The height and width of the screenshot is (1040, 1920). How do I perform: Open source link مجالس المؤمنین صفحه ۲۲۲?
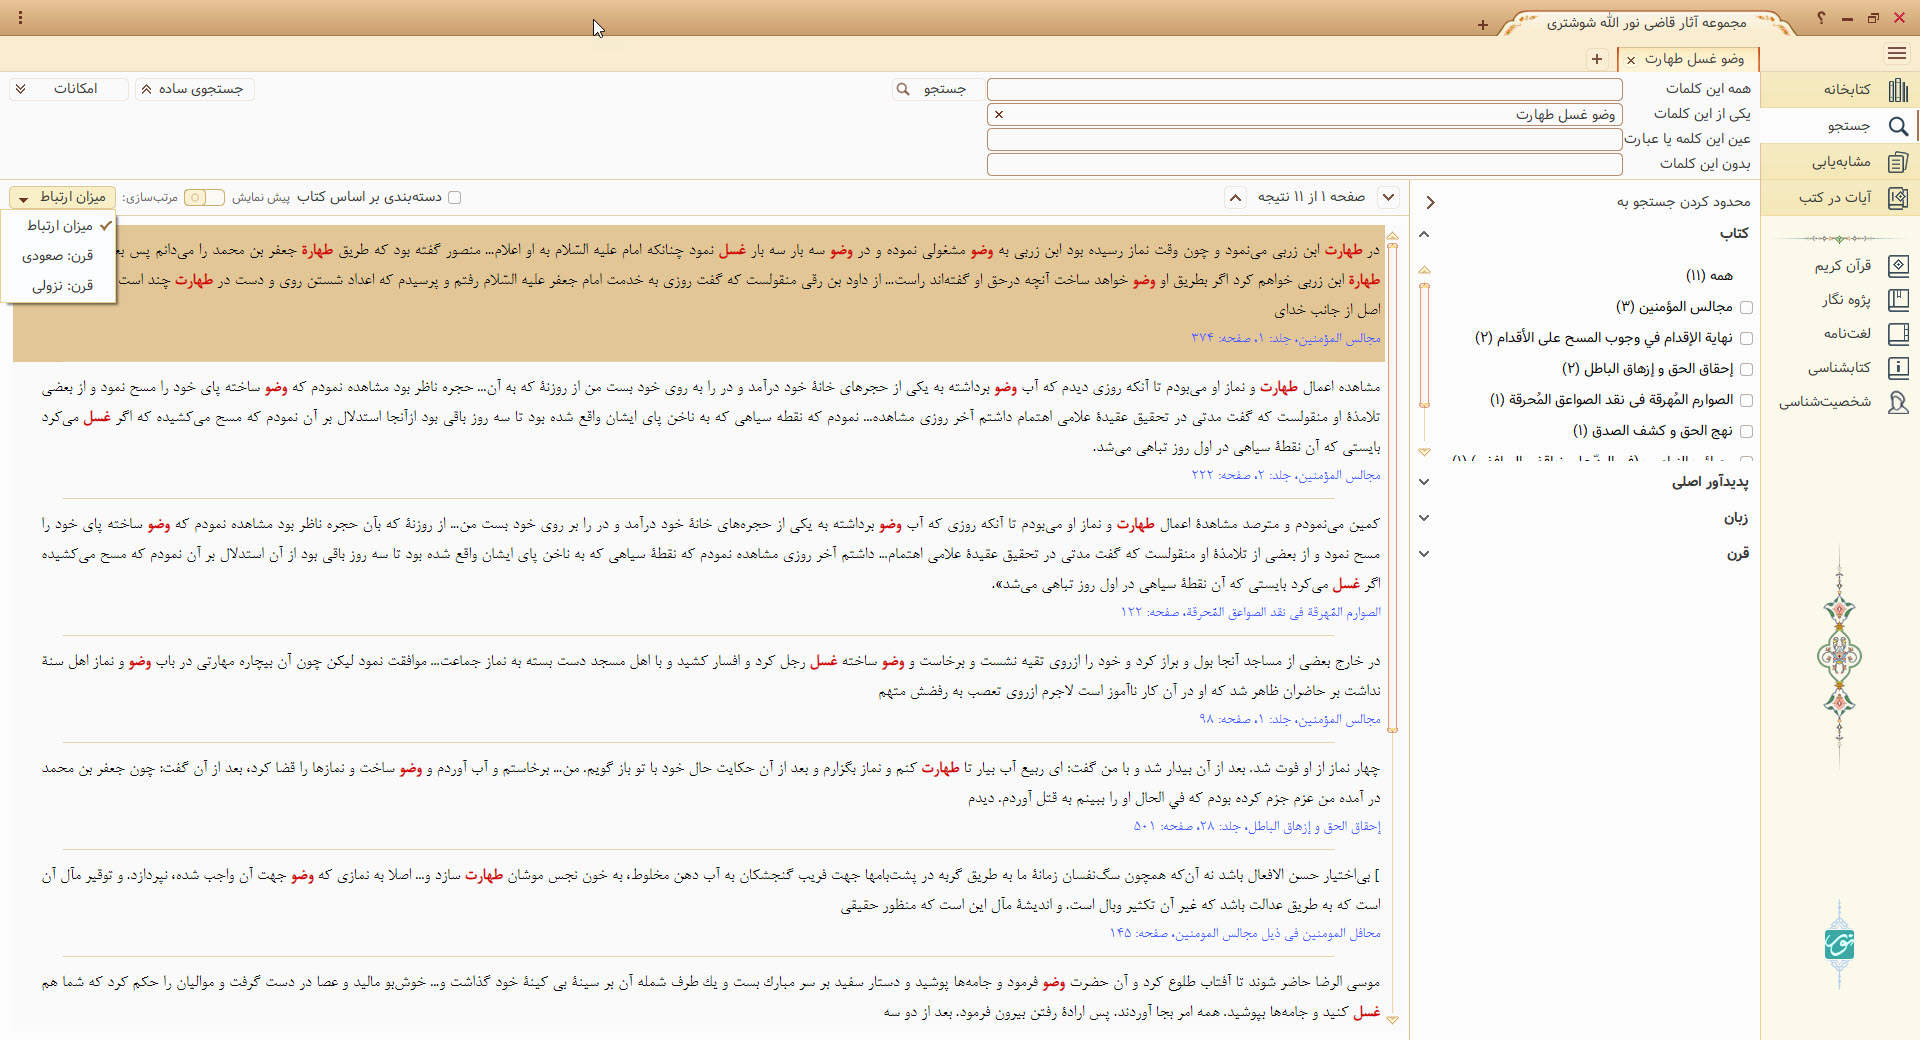tap(1285, 475)
